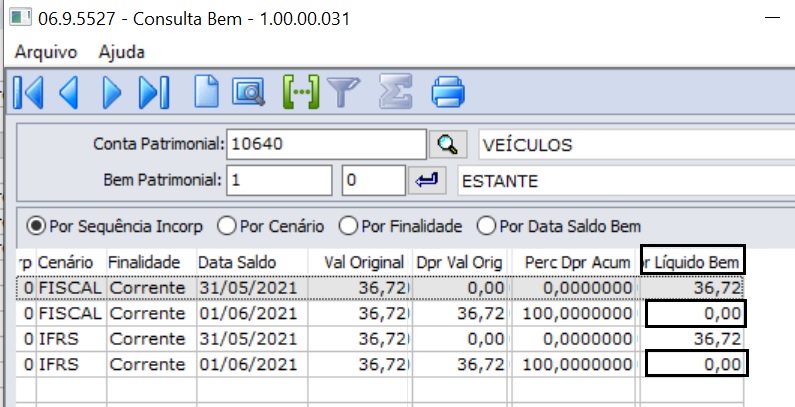Click Dpr Val Orig 0,00 in IFRS row
This screenshot has height=407, width=795.
pos(459,339)
